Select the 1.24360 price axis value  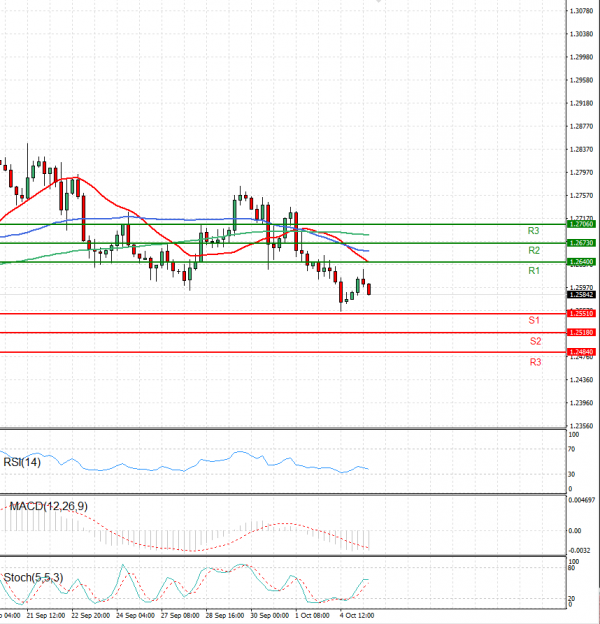tap(581, 380)
